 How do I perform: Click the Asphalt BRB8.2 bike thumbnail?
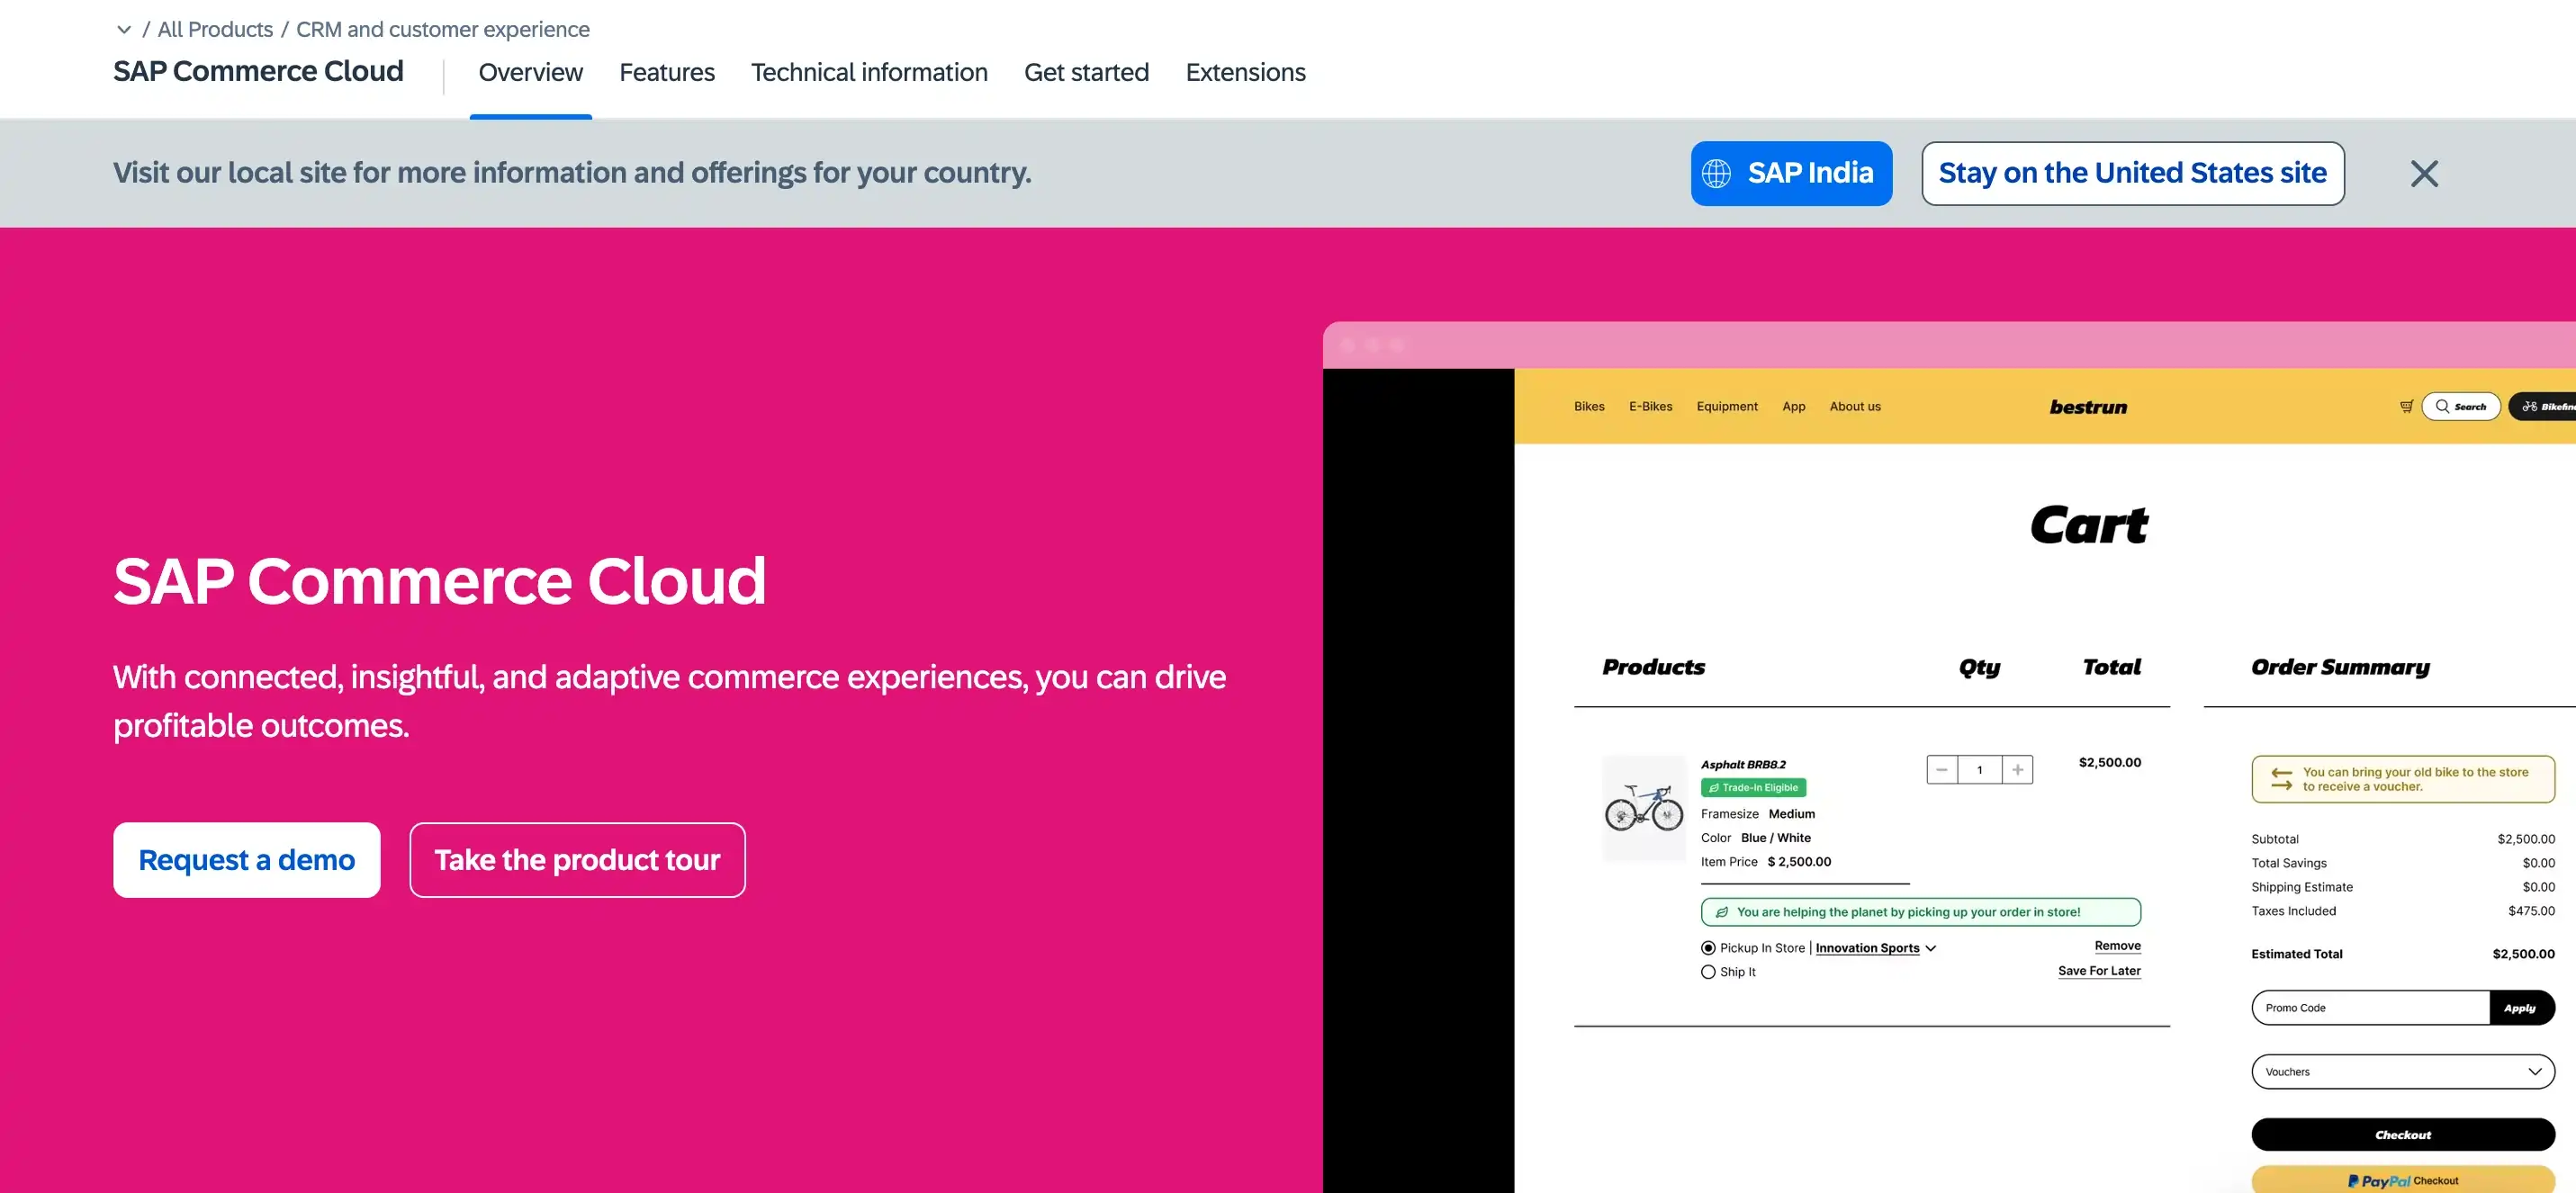[x=1643, y=808]
